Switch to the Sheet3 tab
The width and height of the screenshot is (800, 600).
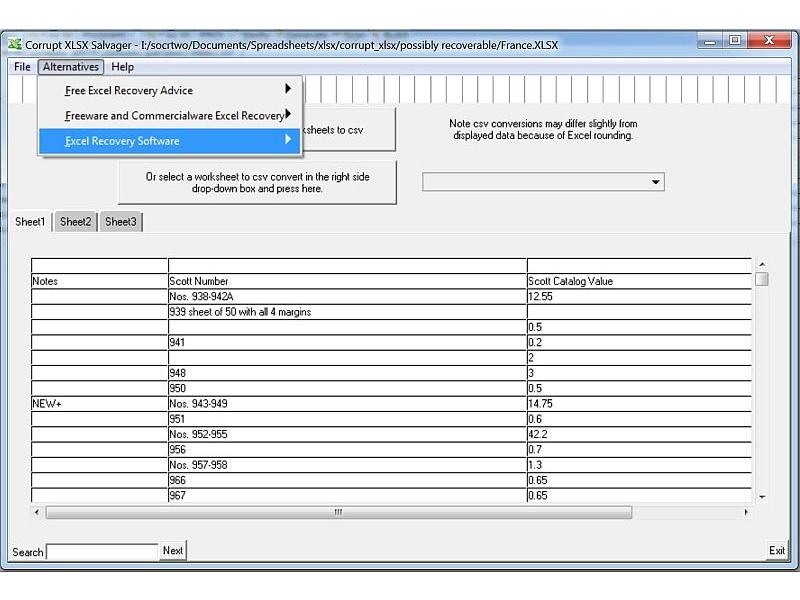point(120,222)
